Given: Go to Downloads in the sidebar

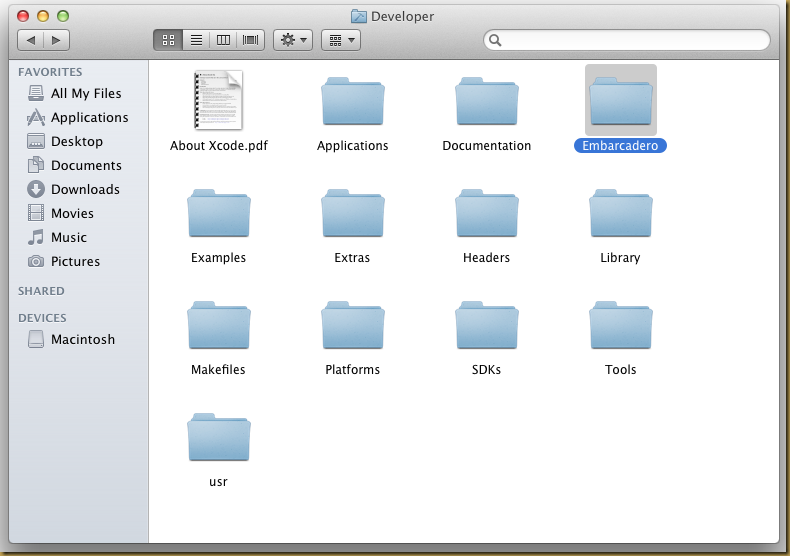Looking at the screenshot, I should click(85, 189).
